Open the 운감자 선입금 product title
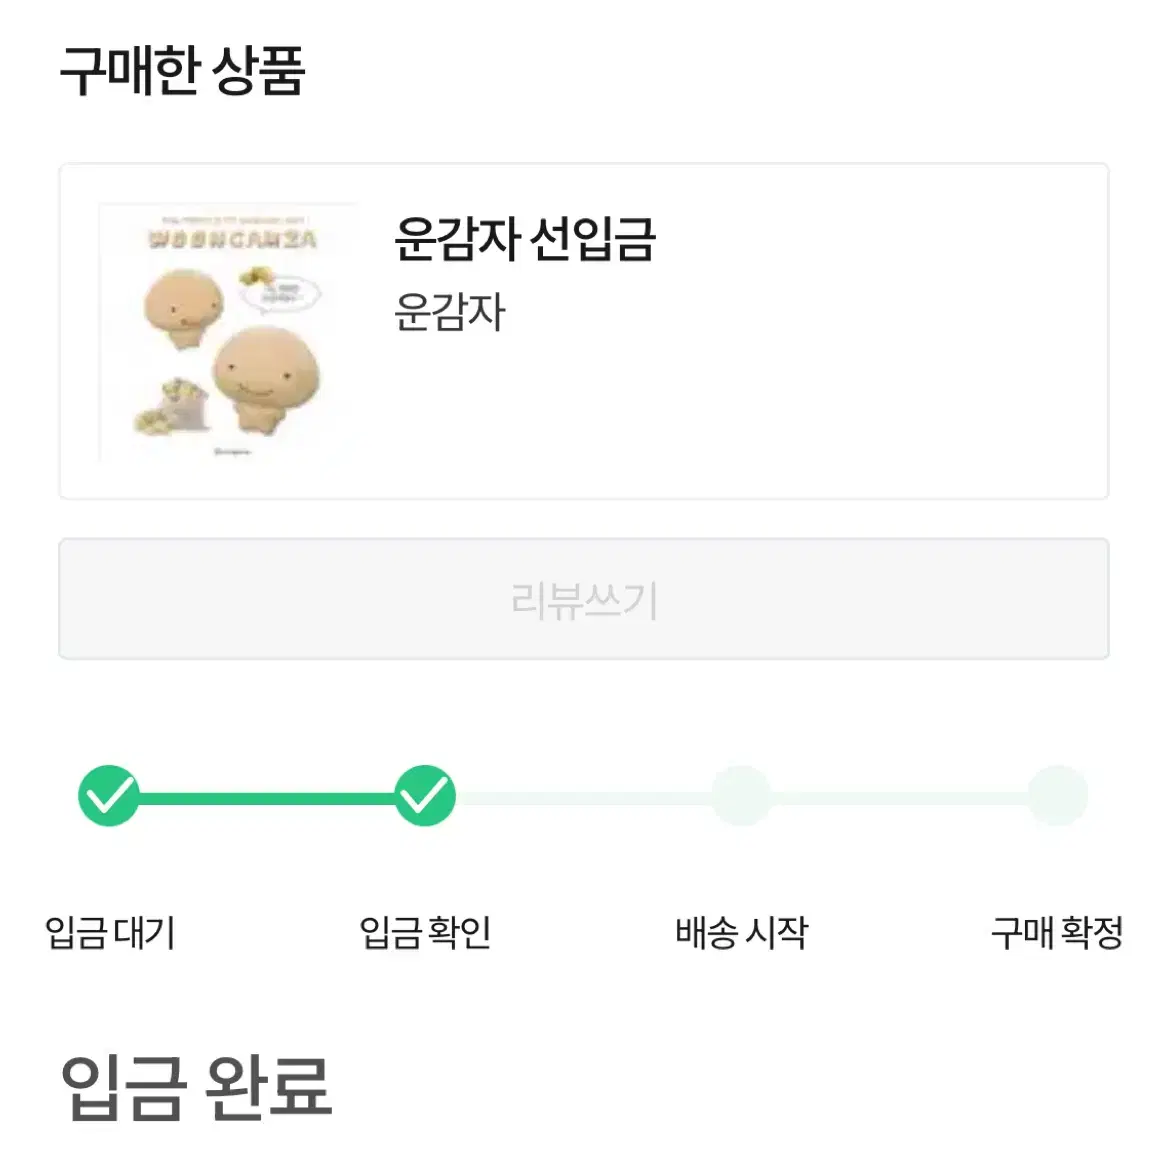This screenshot has width=1168, height=1168. point(524,239)
